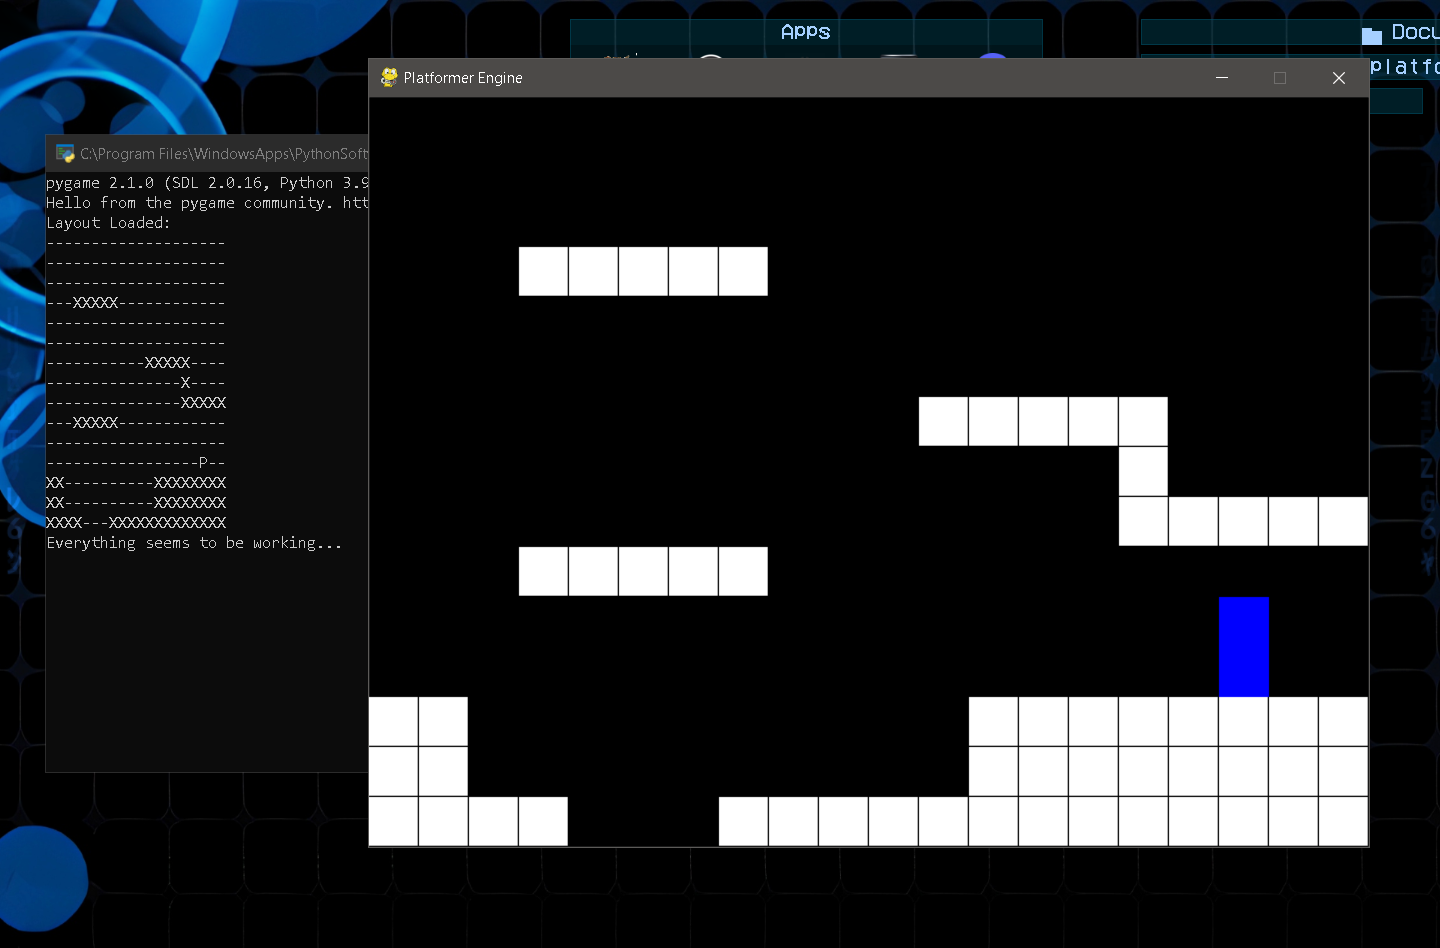Click the Everything seems to be working console line
The image size is (1440, 948).
(x=194, y=542)
